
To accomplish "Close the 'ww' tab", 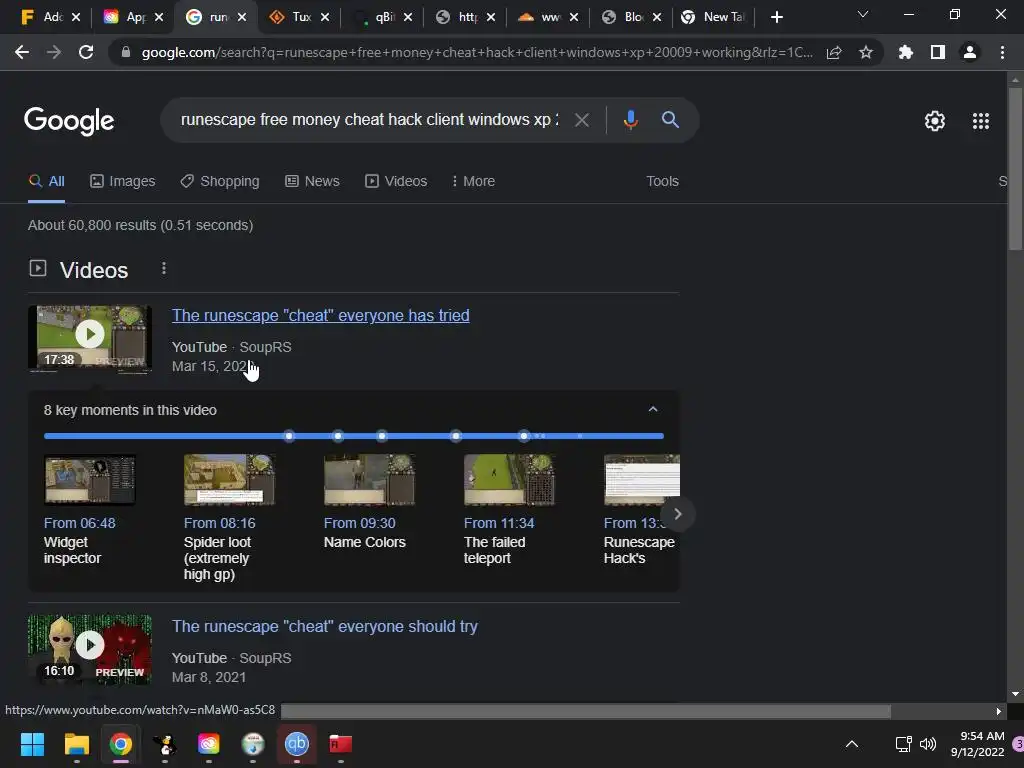I will pyautogui.click(x=573, y=18).
